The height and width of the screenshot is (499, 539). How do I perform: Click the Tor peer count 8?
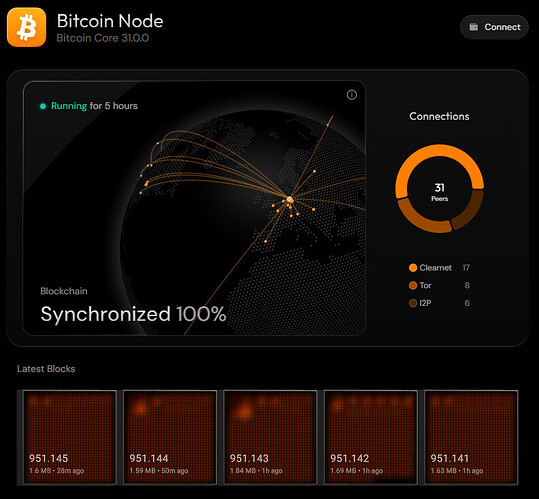(467, 285)
